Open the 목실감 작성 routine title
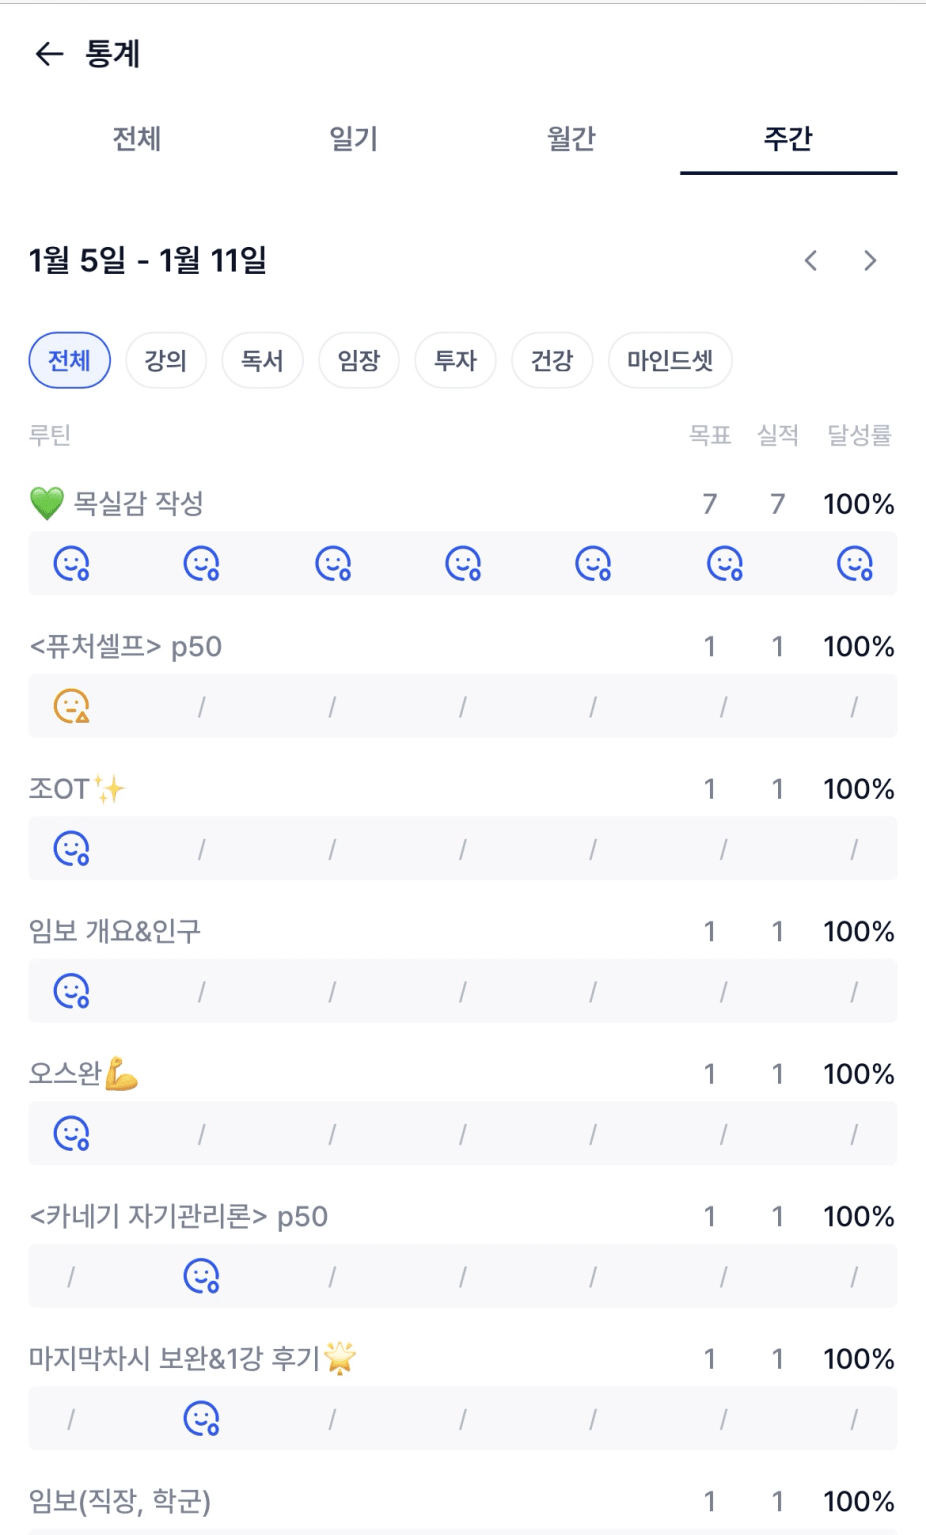Viewport: 926px width, 1535px height. coord(138,503)
